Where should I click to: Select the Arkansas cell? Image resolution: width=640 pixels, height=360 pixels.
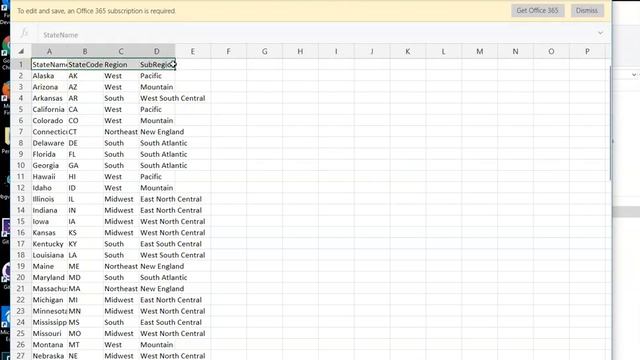(x=49, y=98)
